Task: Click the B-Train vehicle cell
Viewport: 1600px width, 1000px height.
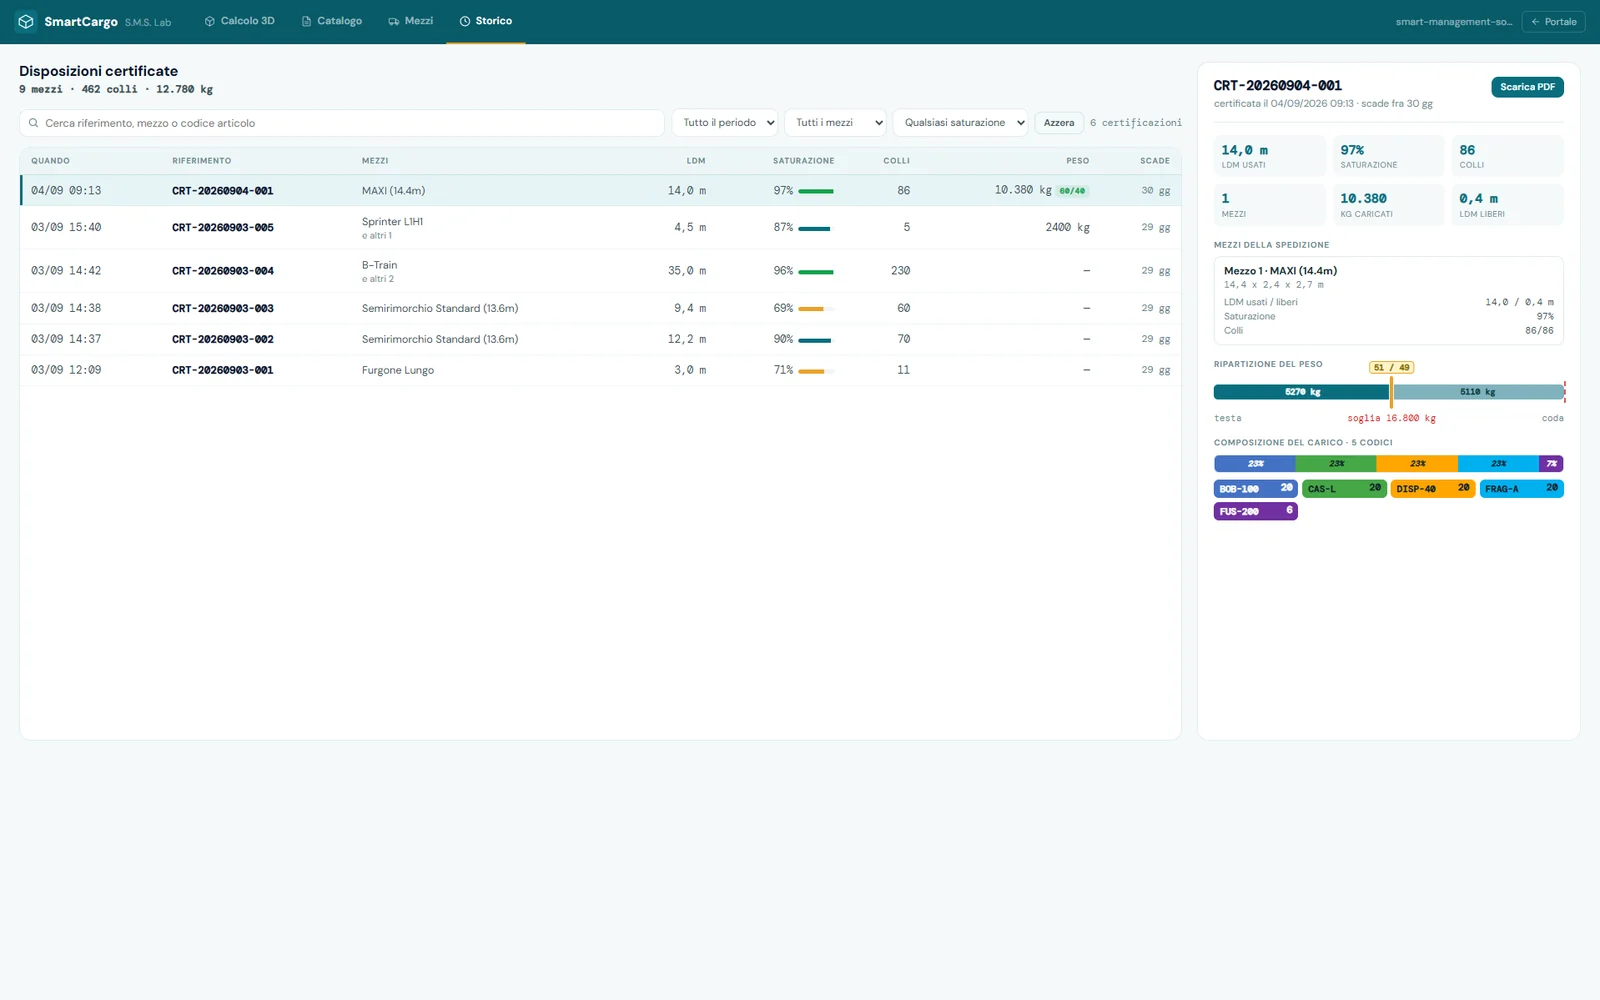Action: 380,271
